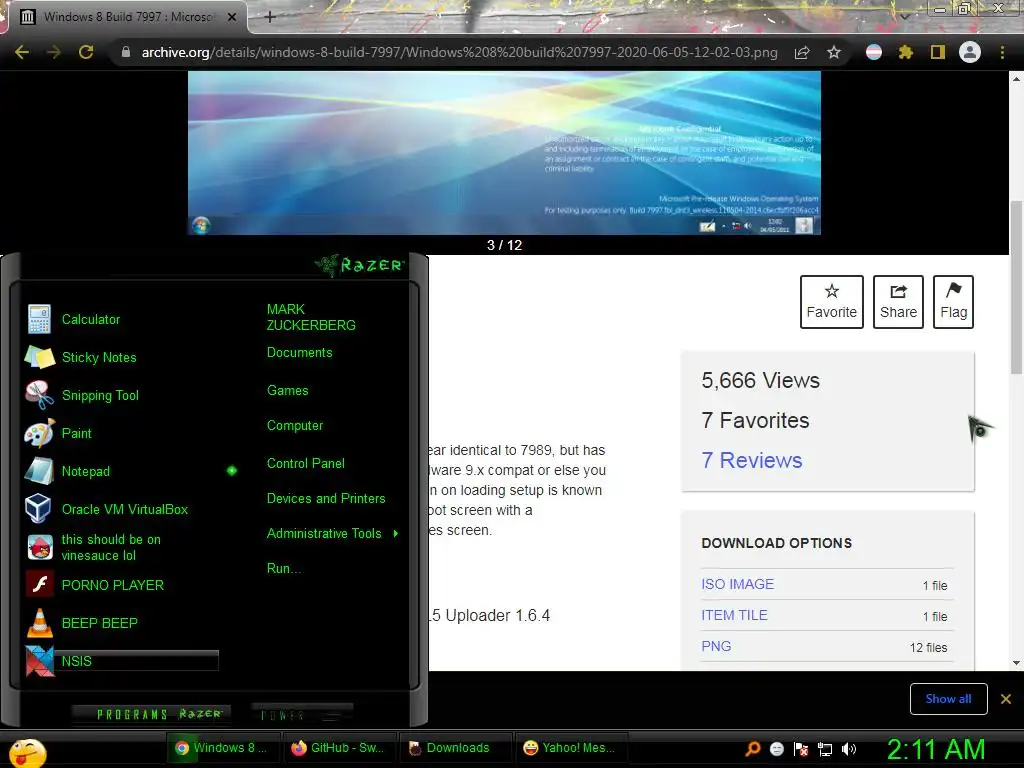Click the 5,666 Views text

tap(760, 380)
